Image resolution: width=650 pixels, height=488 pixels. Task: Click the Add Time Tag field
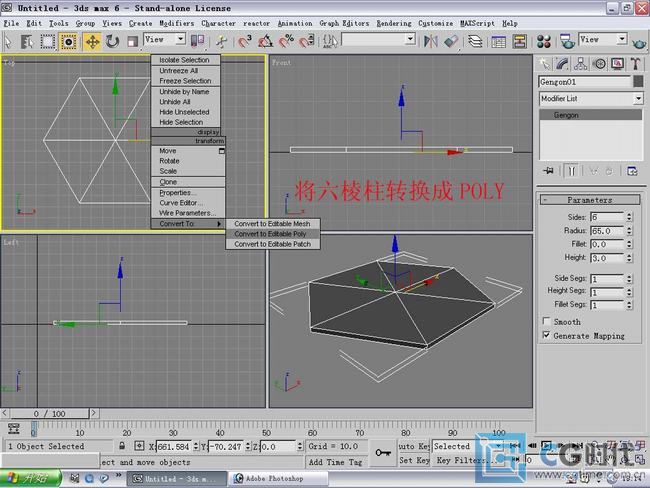335,462
